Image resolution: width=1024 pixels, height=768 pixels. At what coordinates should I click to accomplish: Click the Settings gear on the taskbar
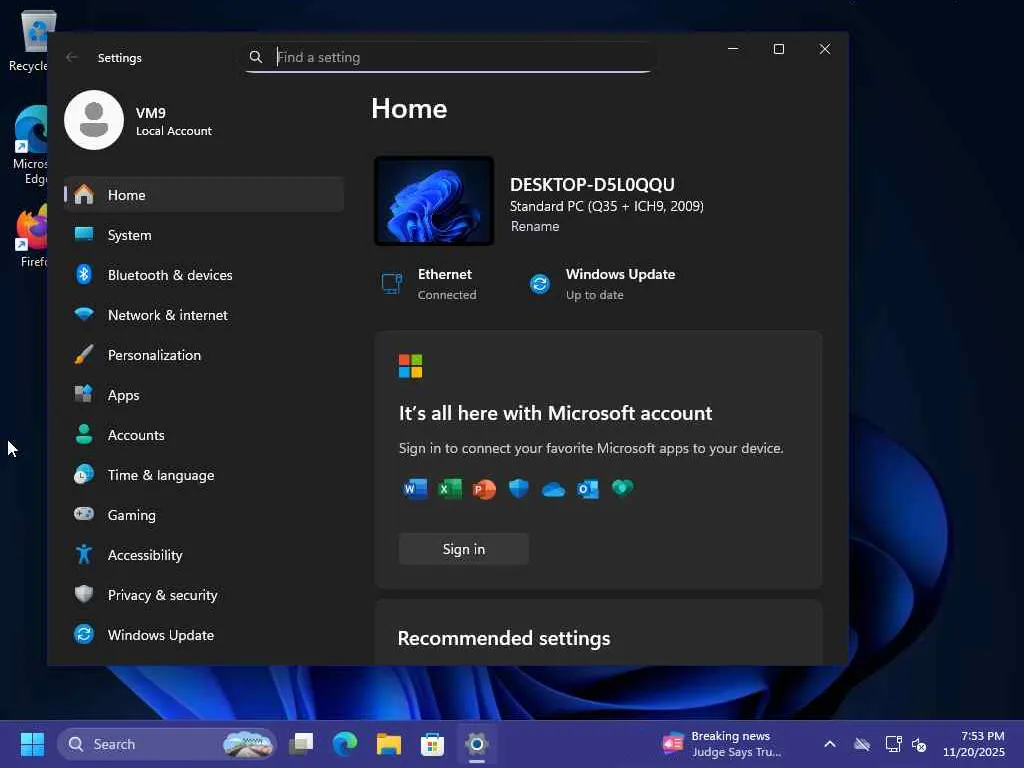click(x=477, y=744)
